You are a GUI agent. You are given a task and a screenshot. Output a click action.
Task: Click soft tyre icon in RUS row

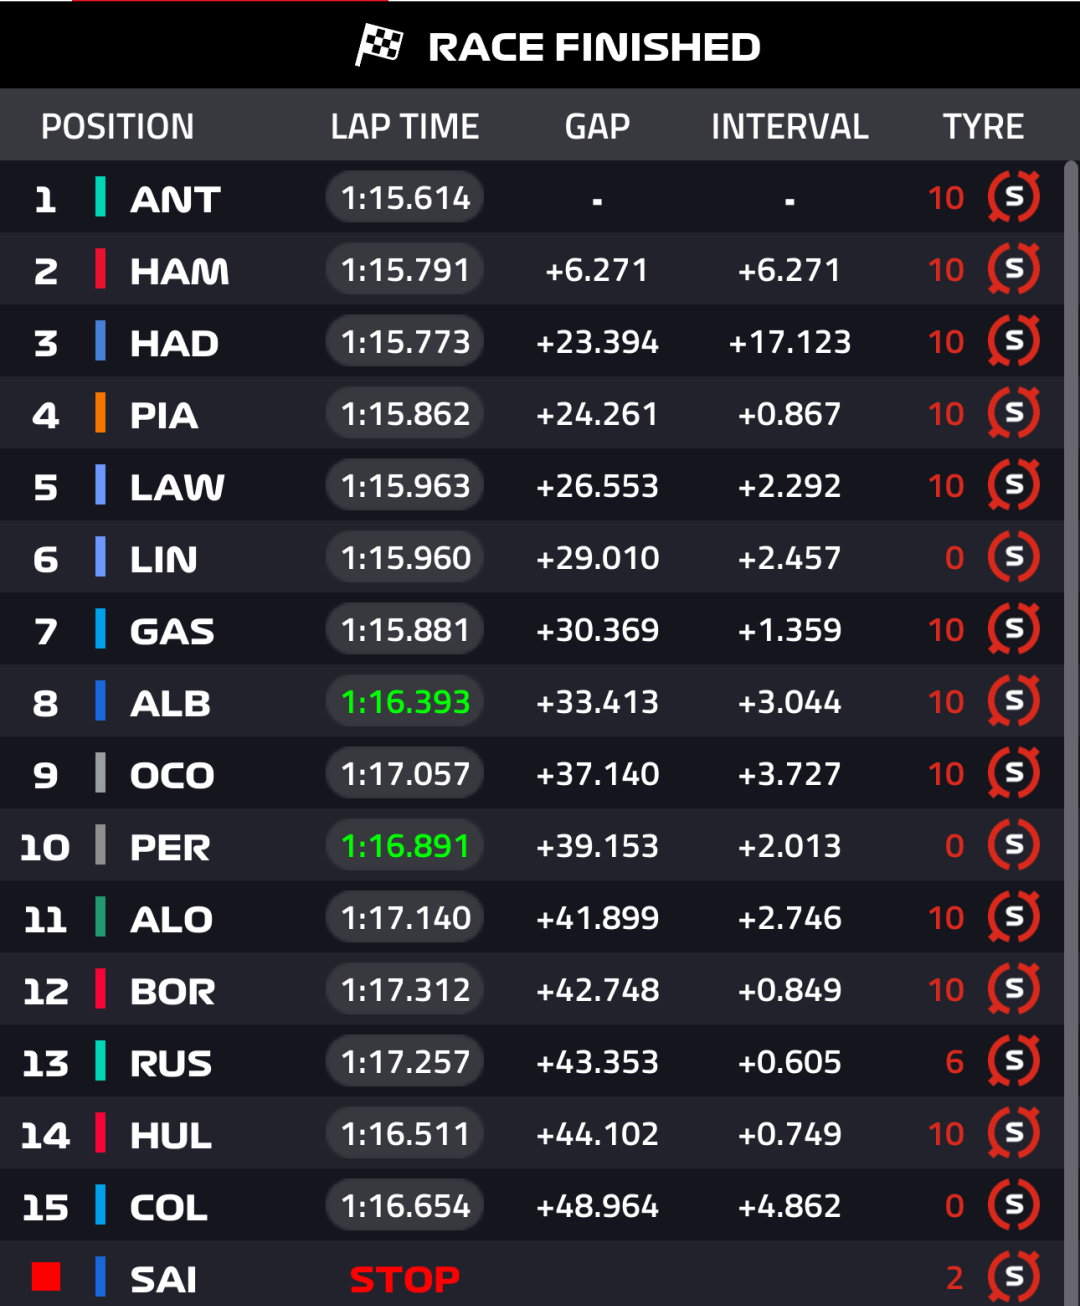1014,1061
